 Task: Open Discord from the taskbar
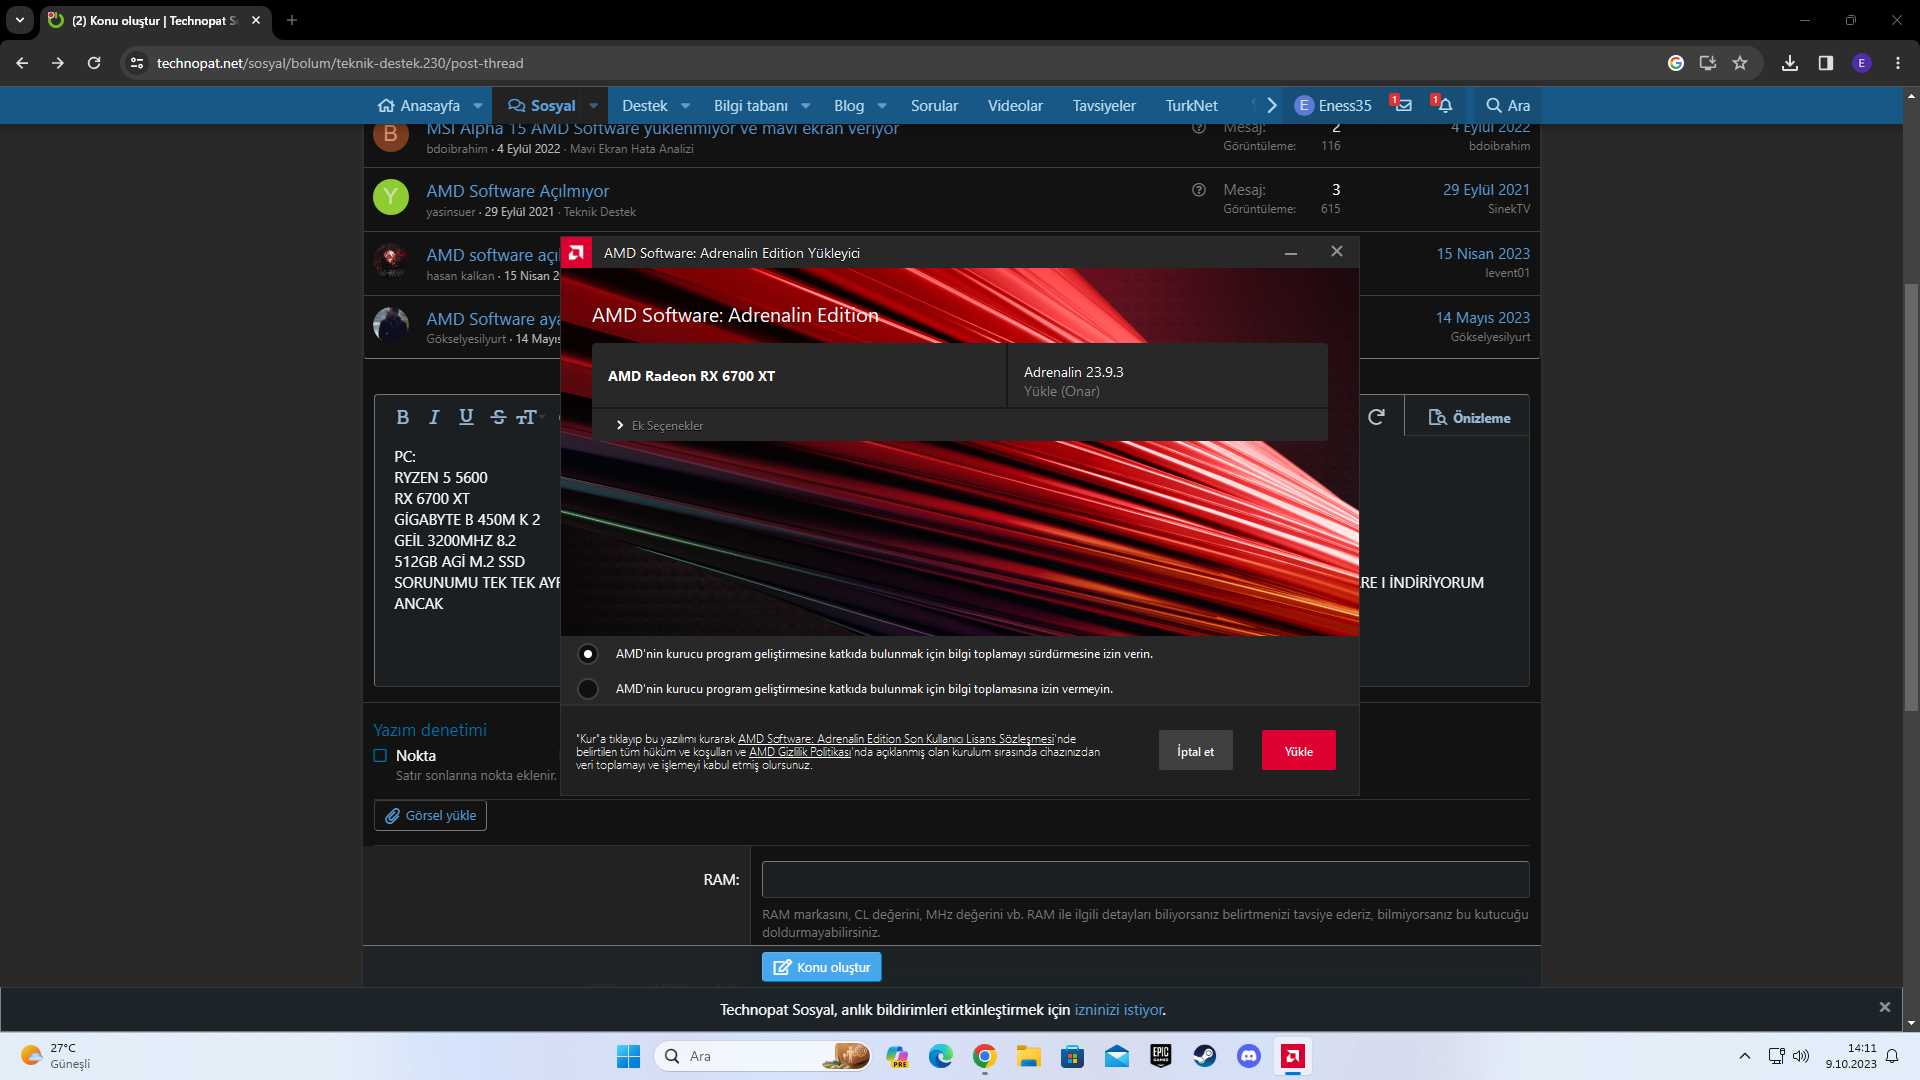[x=1248, y=1056]
